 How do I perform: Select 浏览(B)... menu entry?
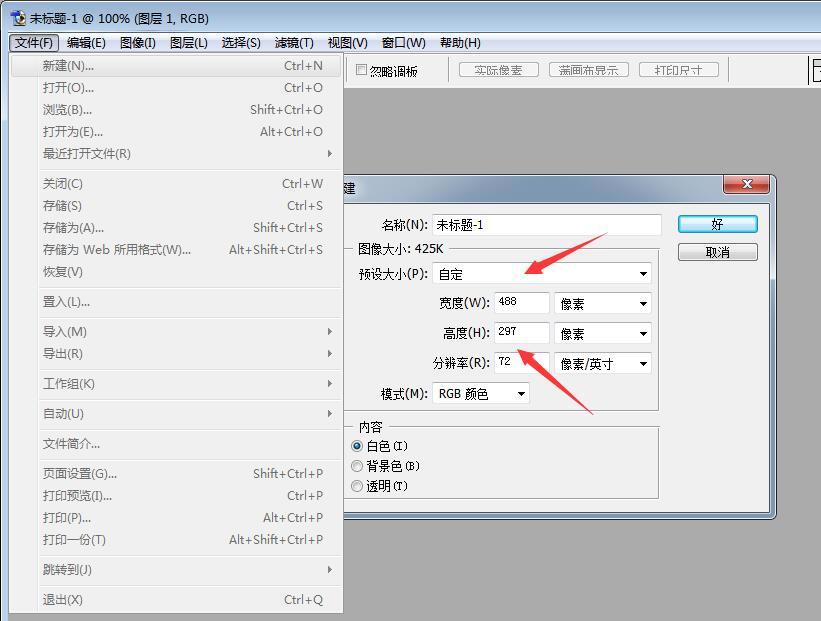tap(177, 110)
